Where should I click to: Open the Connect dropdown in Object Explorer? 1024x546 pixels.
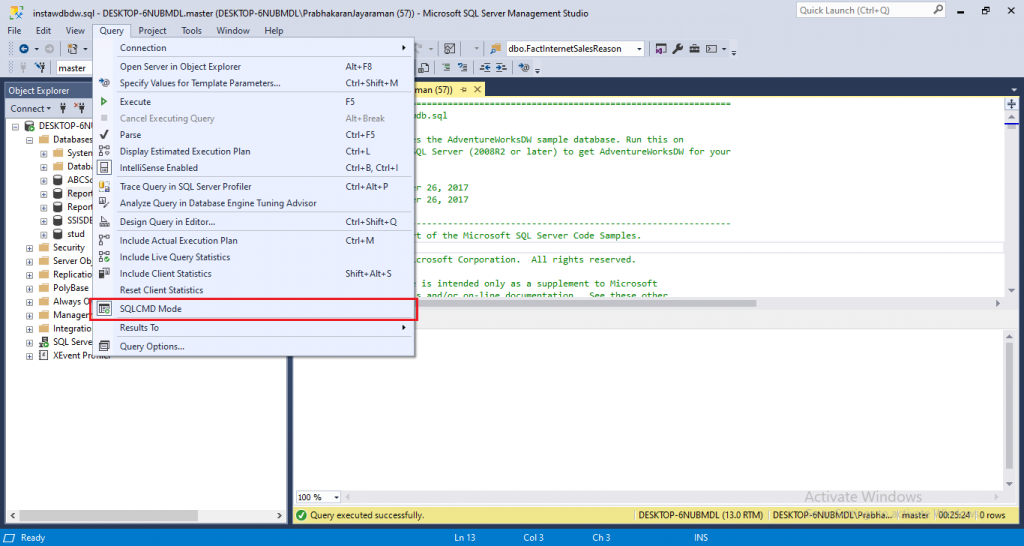(30, 108)
